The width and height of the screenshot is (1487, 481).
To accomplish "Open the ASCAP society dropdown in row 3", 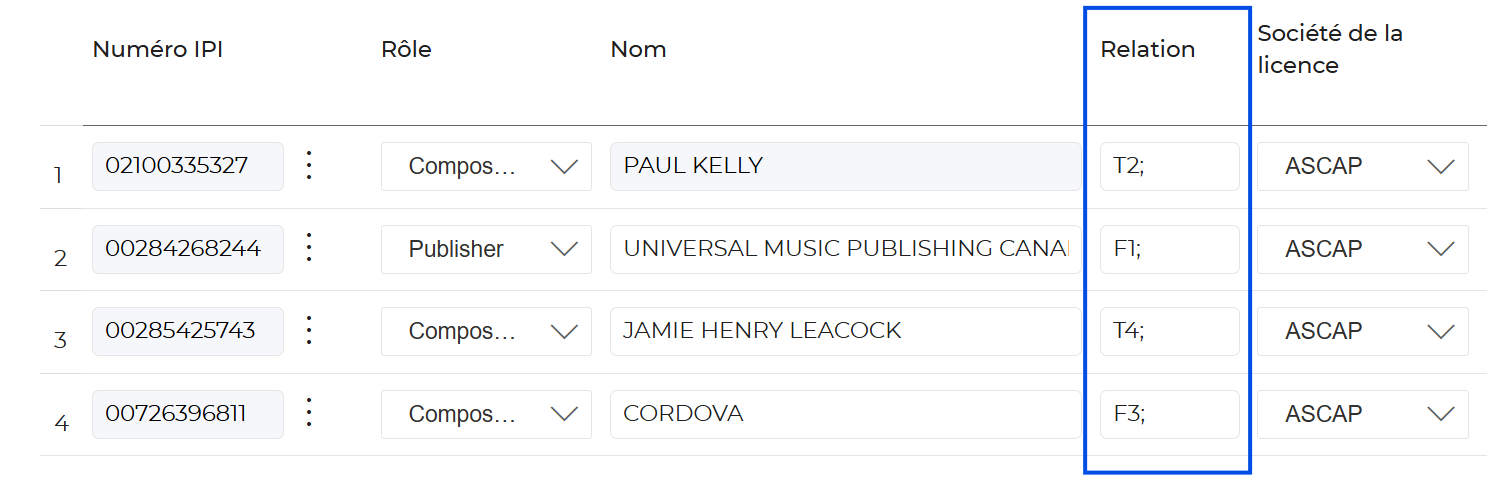I will tap(1362, 331).
